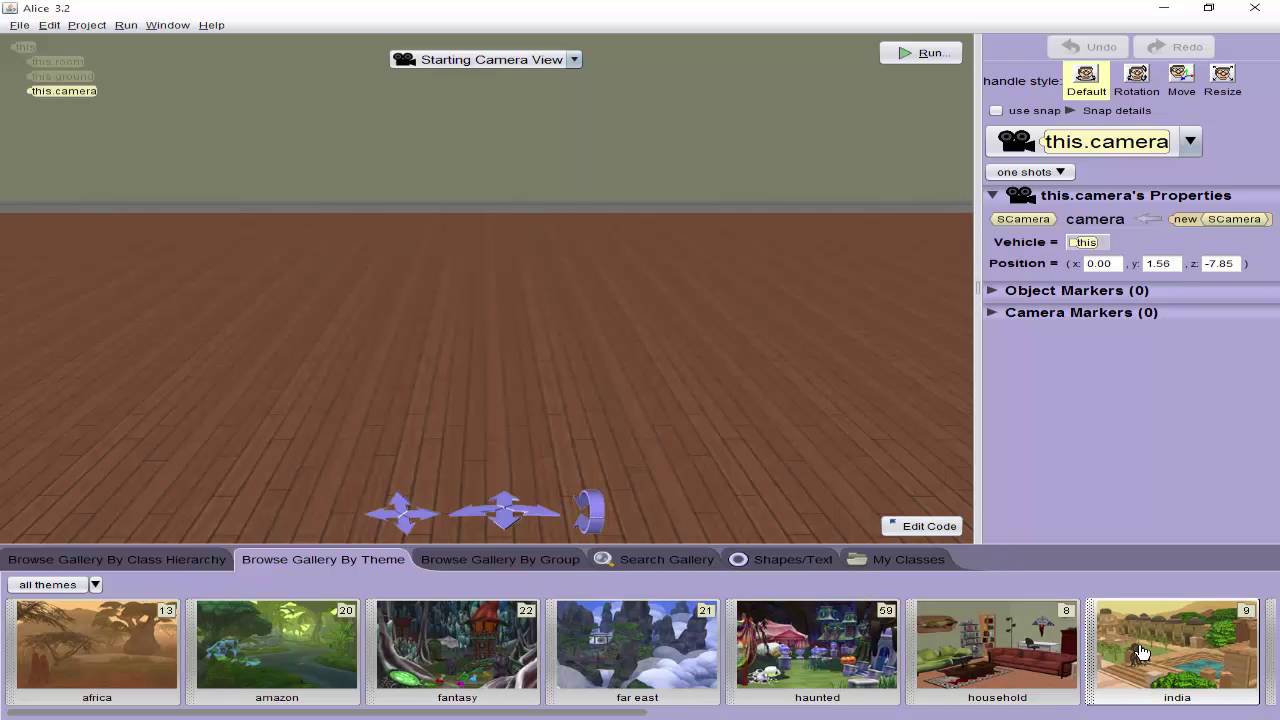This screenshot has height=720, width=1280.
Task: Switch to Browse Gallery By Group tab
Action: click(500, 559)
